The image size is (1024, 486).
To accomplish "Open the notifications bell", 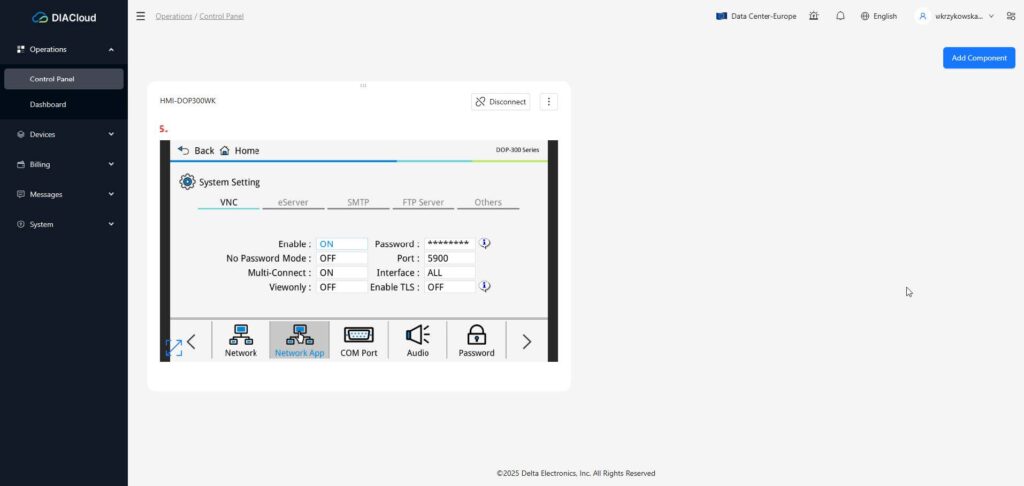I will pos(840,16).
